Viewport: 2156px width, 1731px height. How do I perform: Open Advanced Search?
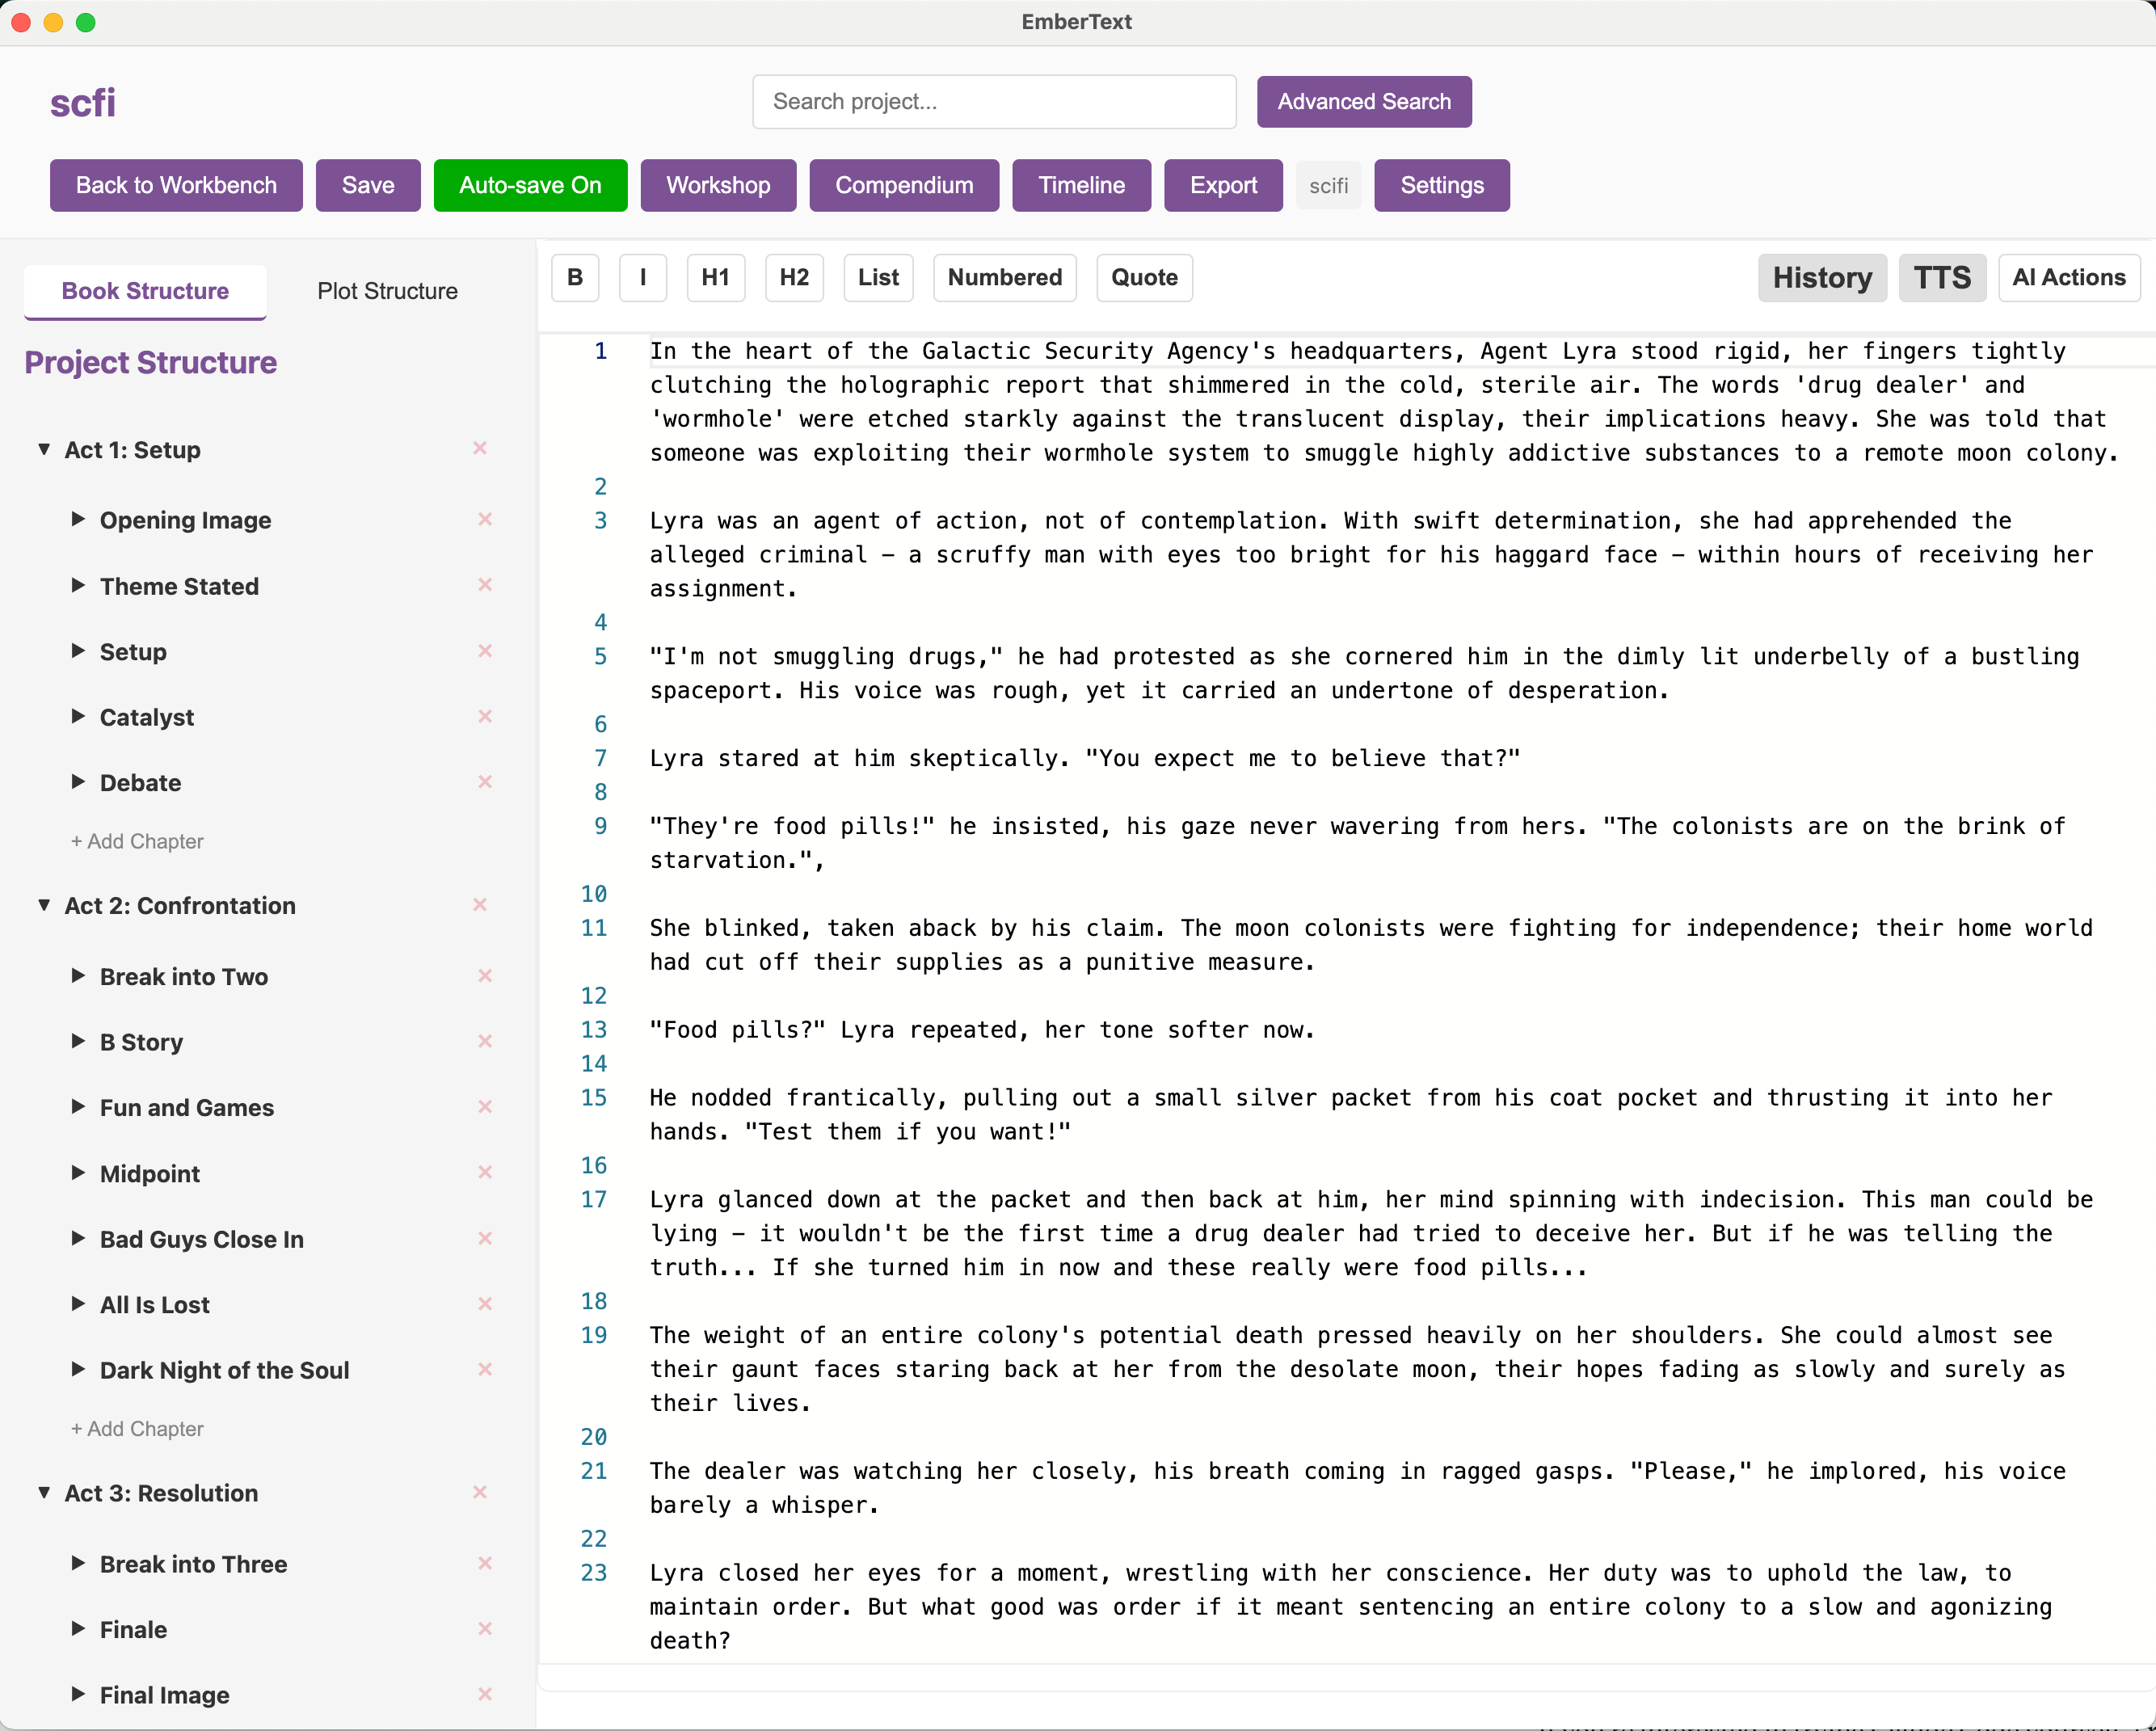(x=1363, y=101)
